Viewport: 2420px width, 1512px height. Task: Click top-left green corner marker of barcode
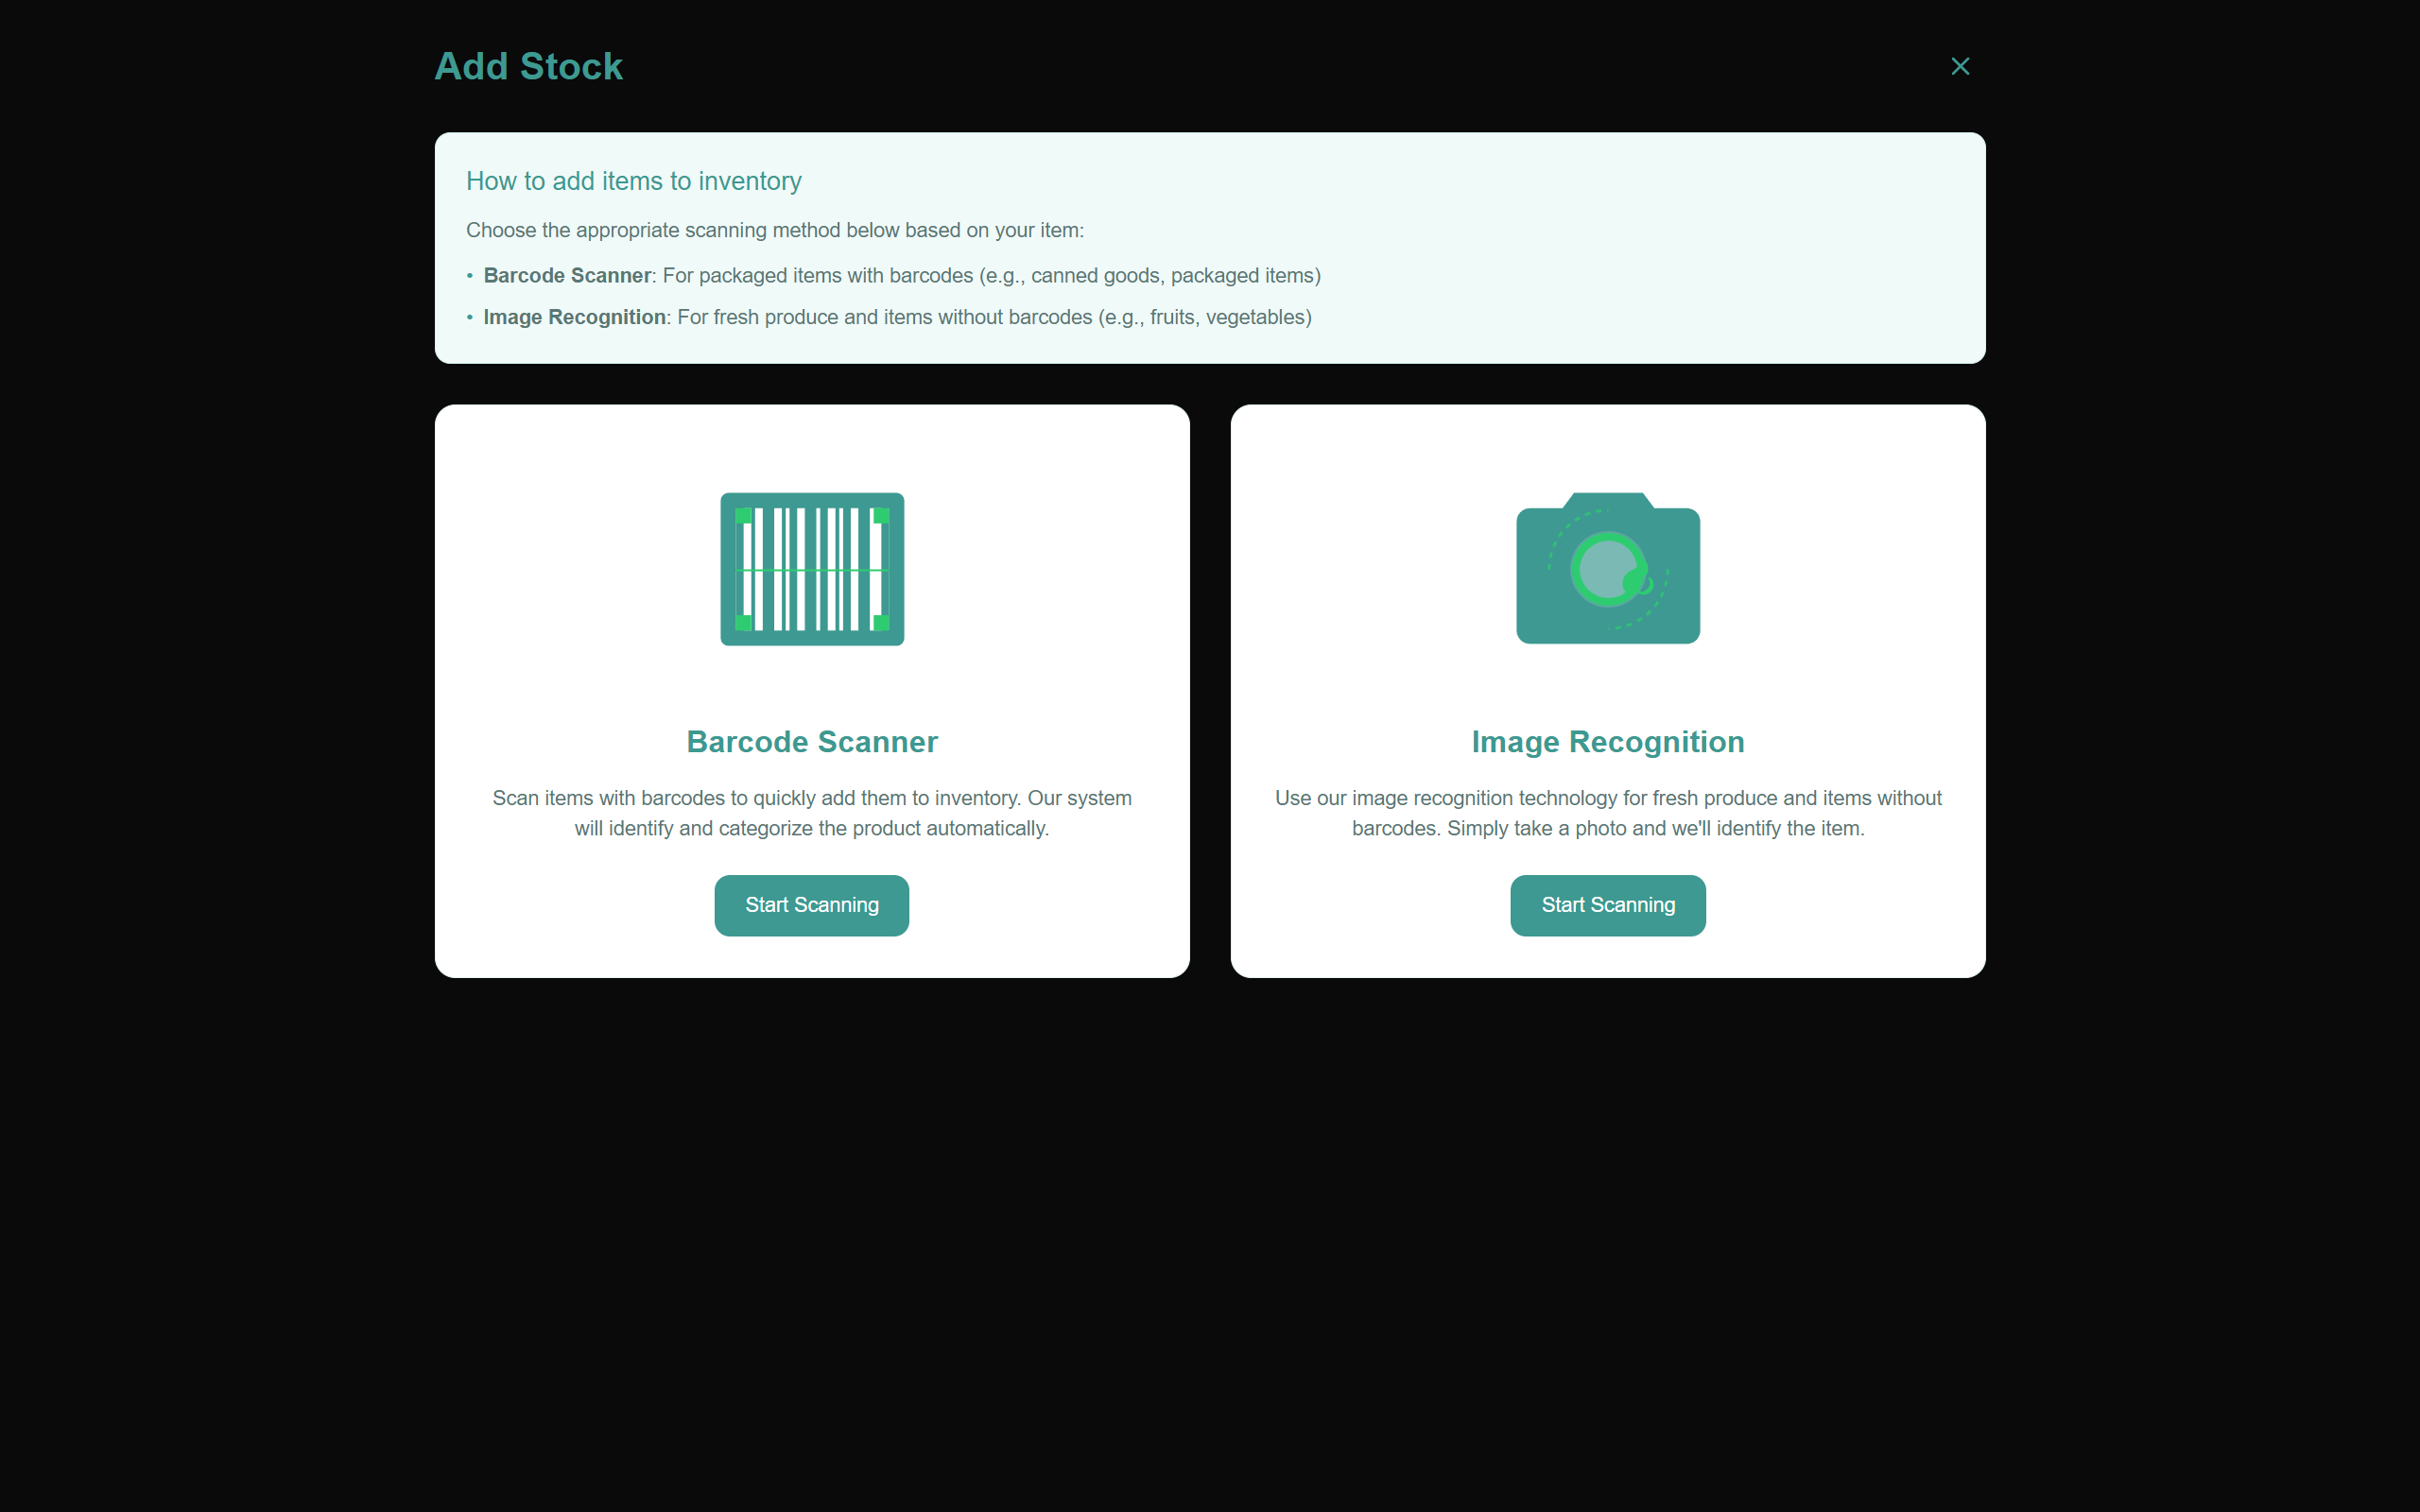743,516
